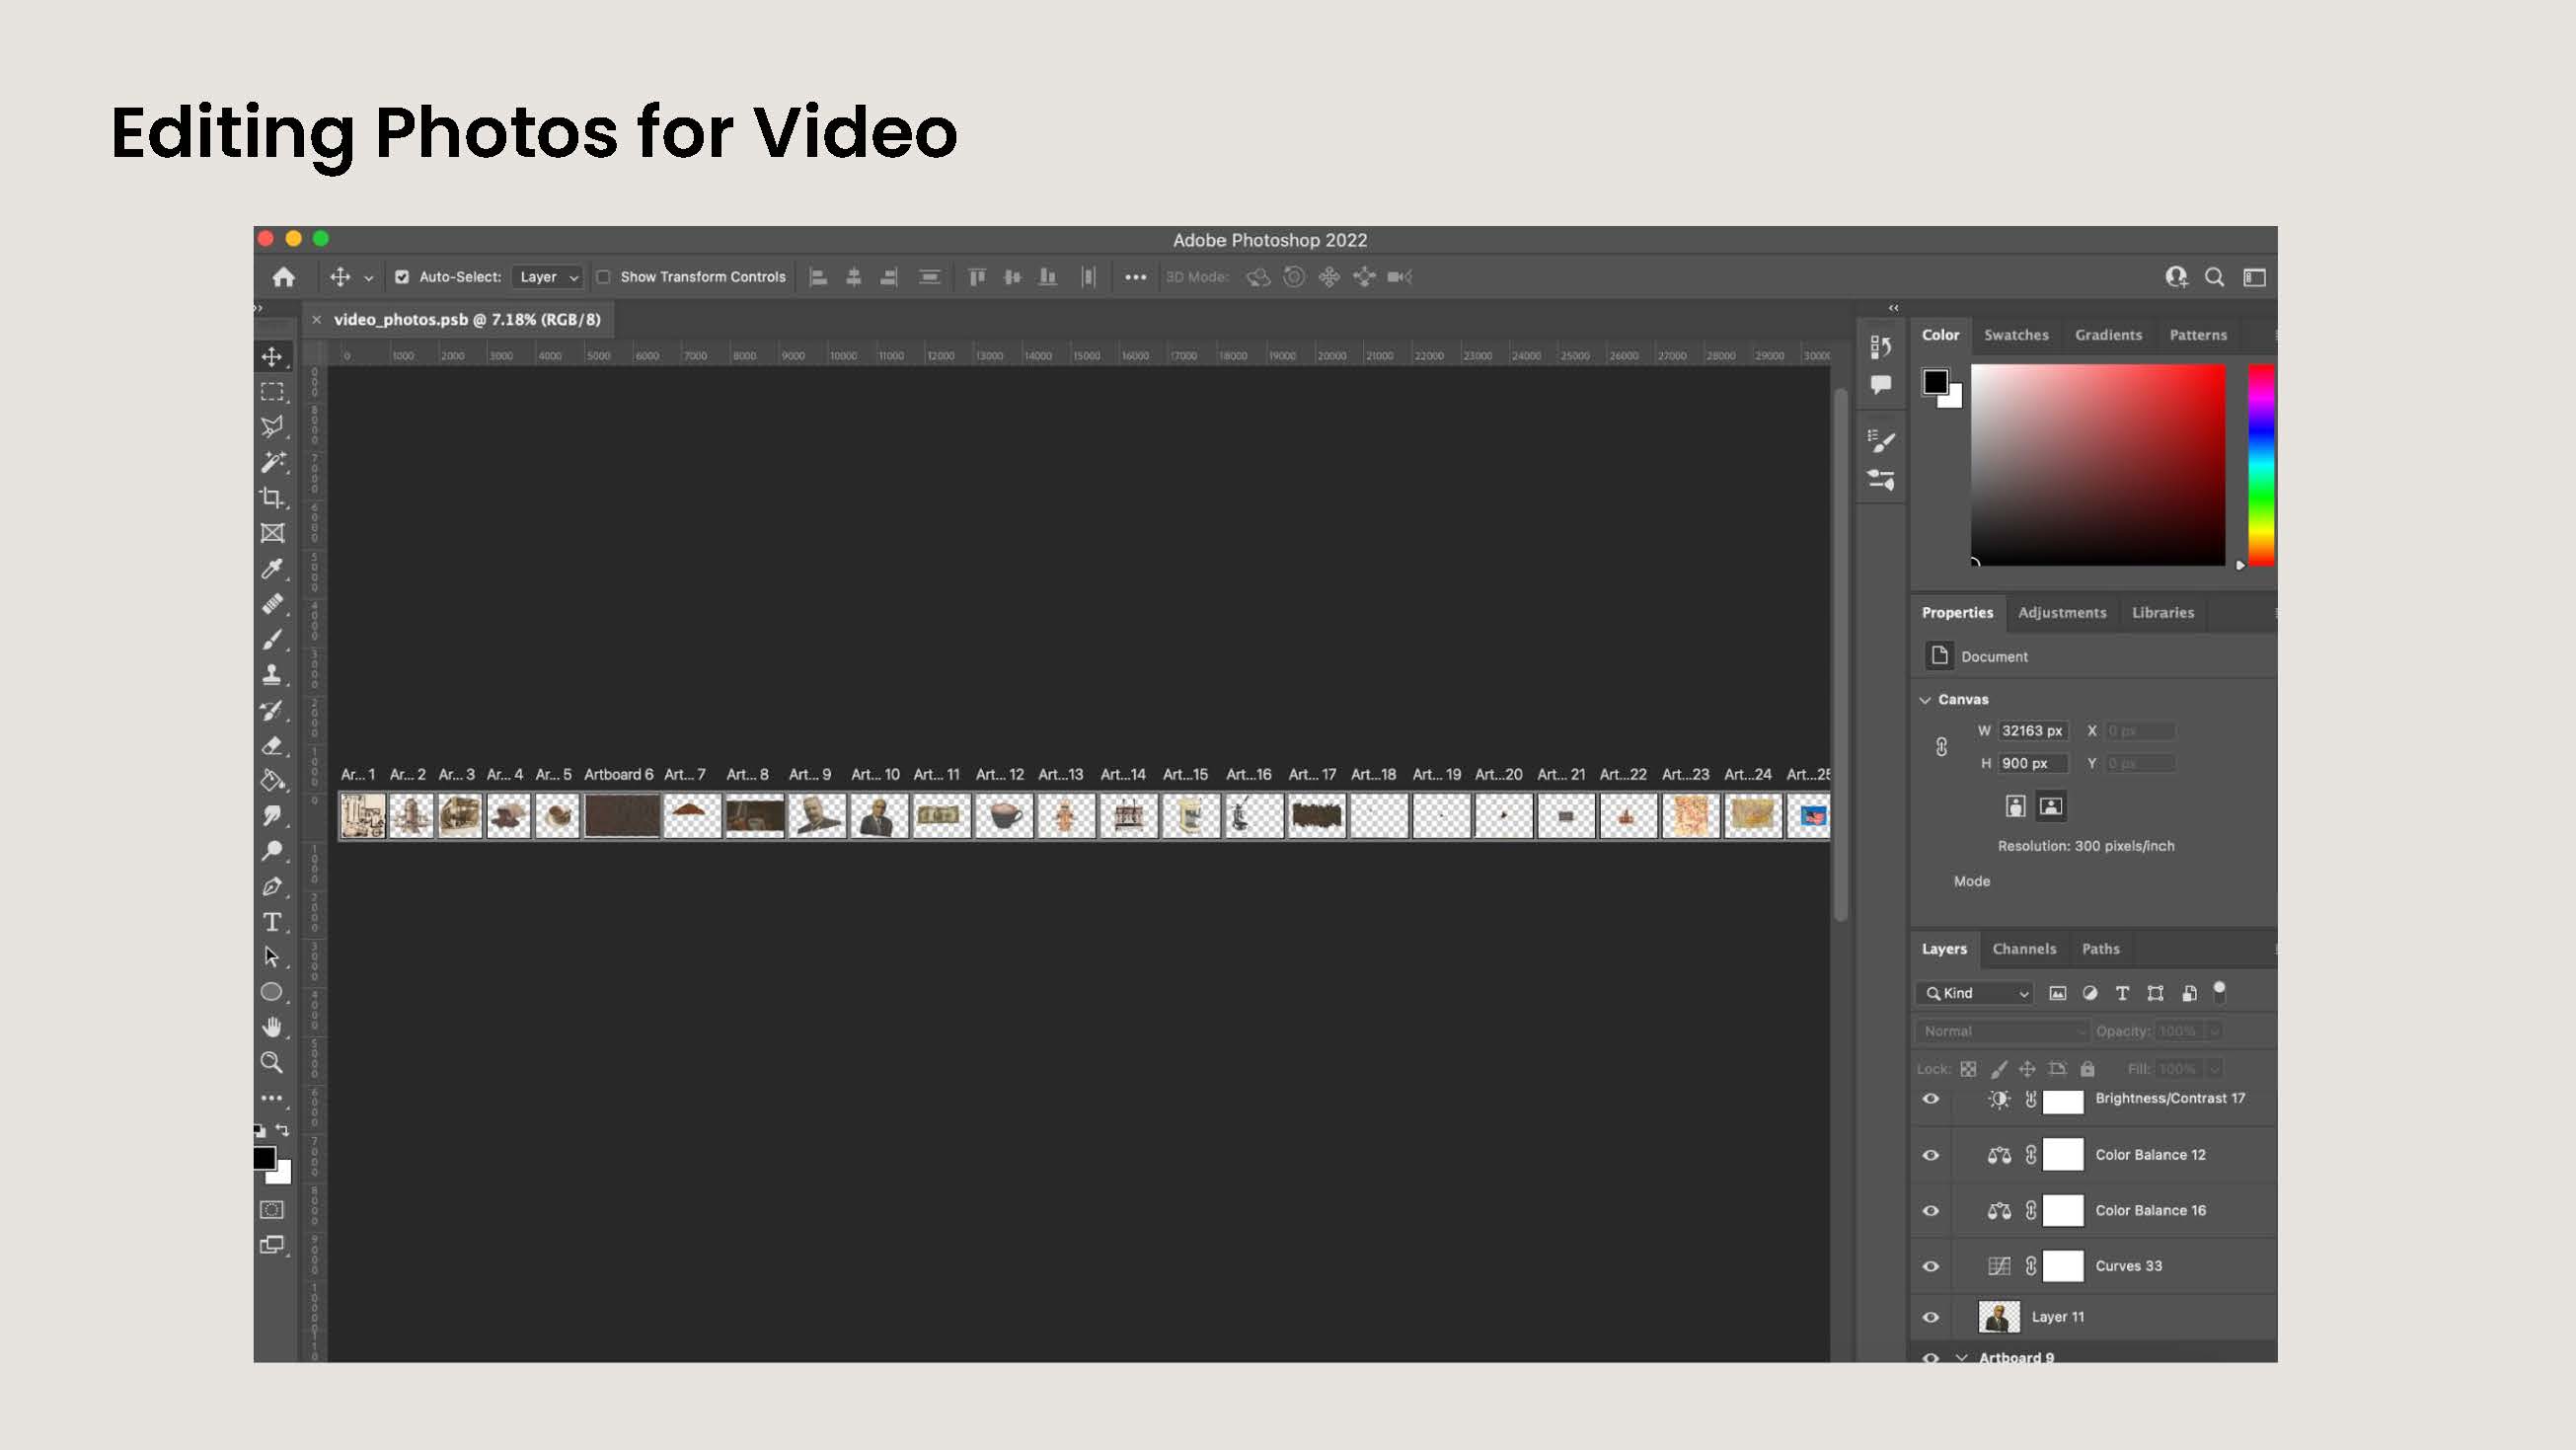
Task: Select the Clone Stamp tool
Action: click(271, 675)
